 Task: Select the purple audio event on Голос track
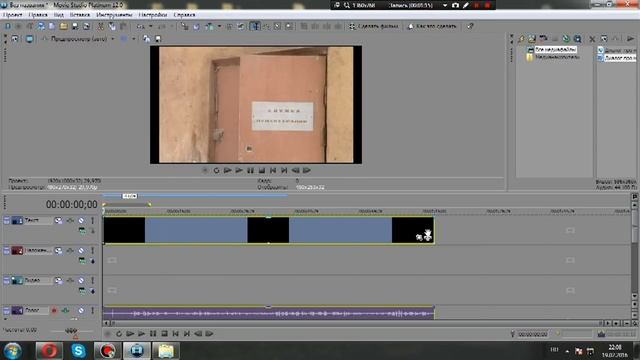point(269,313)
